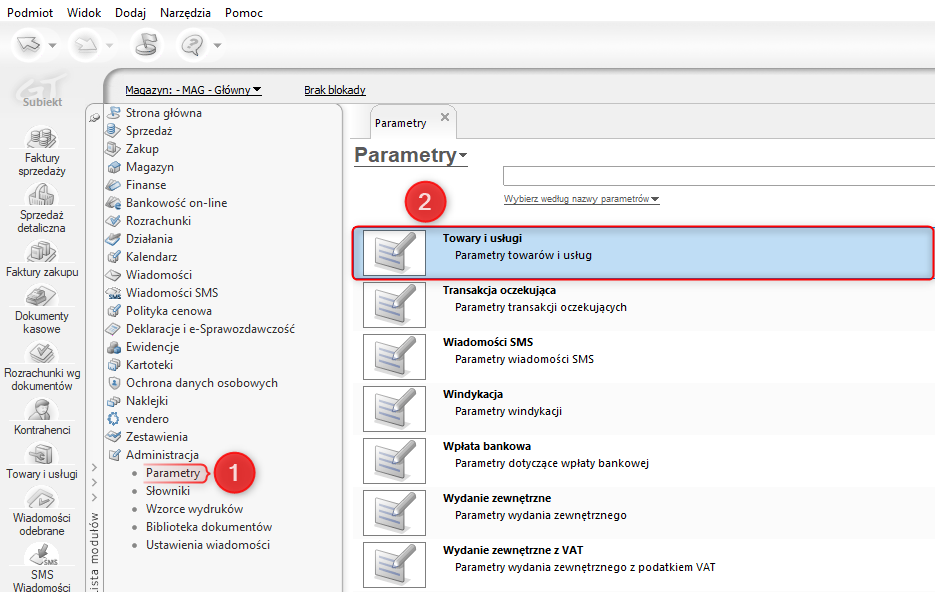The image size is (935, 592).
Task: Open the Narzędzia menu
Action: point(185,13)
